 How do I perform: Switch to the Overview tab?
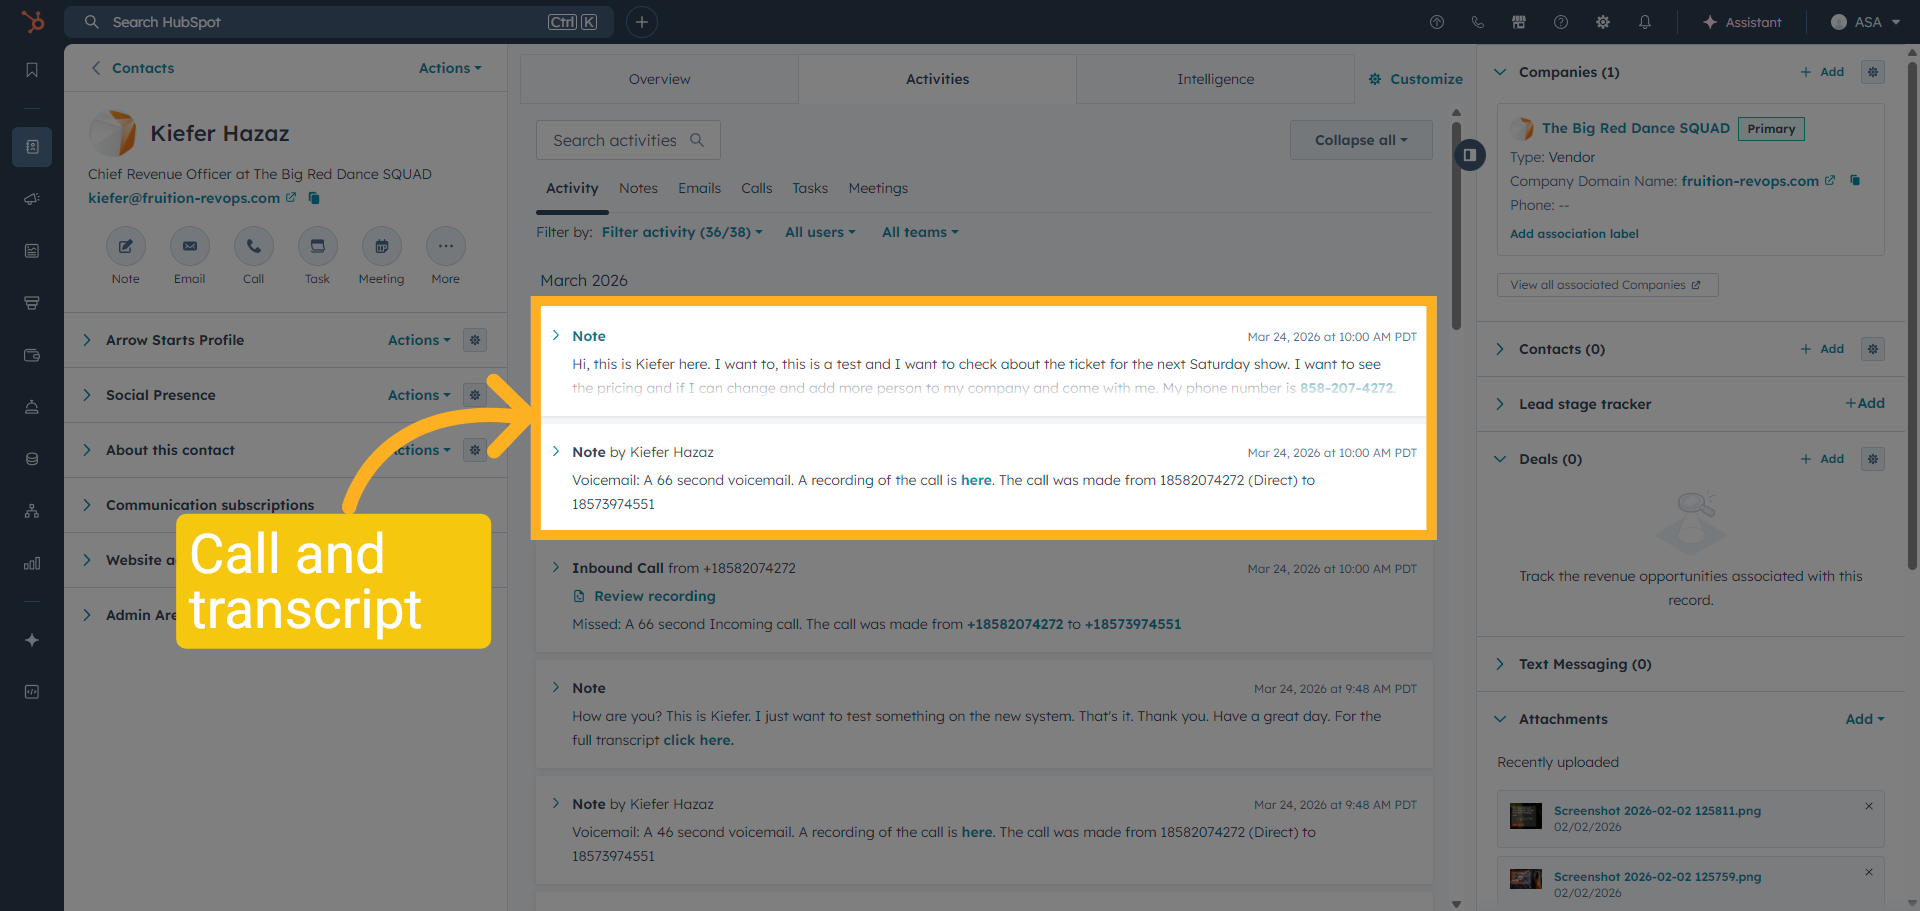pyautogui.click(x=659, y=79)
